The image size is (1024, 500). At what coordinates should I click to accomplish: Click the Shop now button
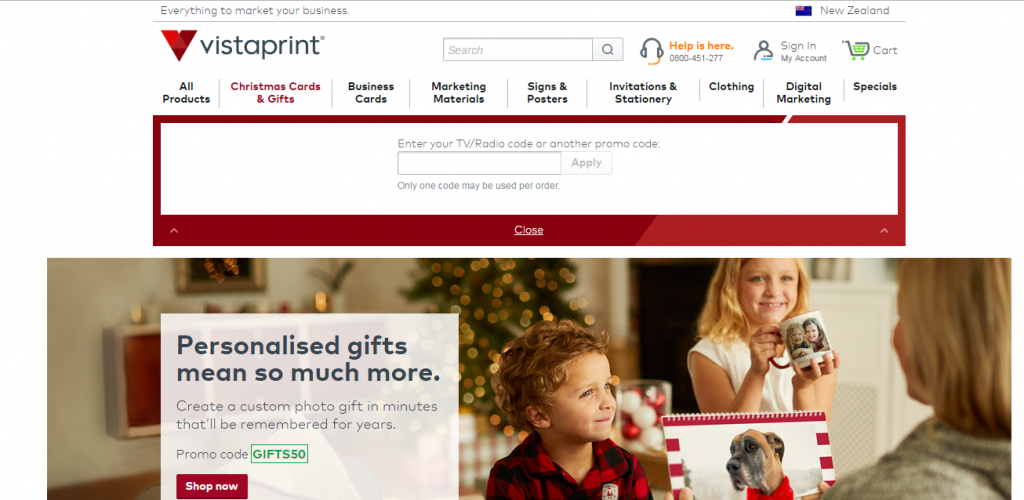click(x=212, y=486)
